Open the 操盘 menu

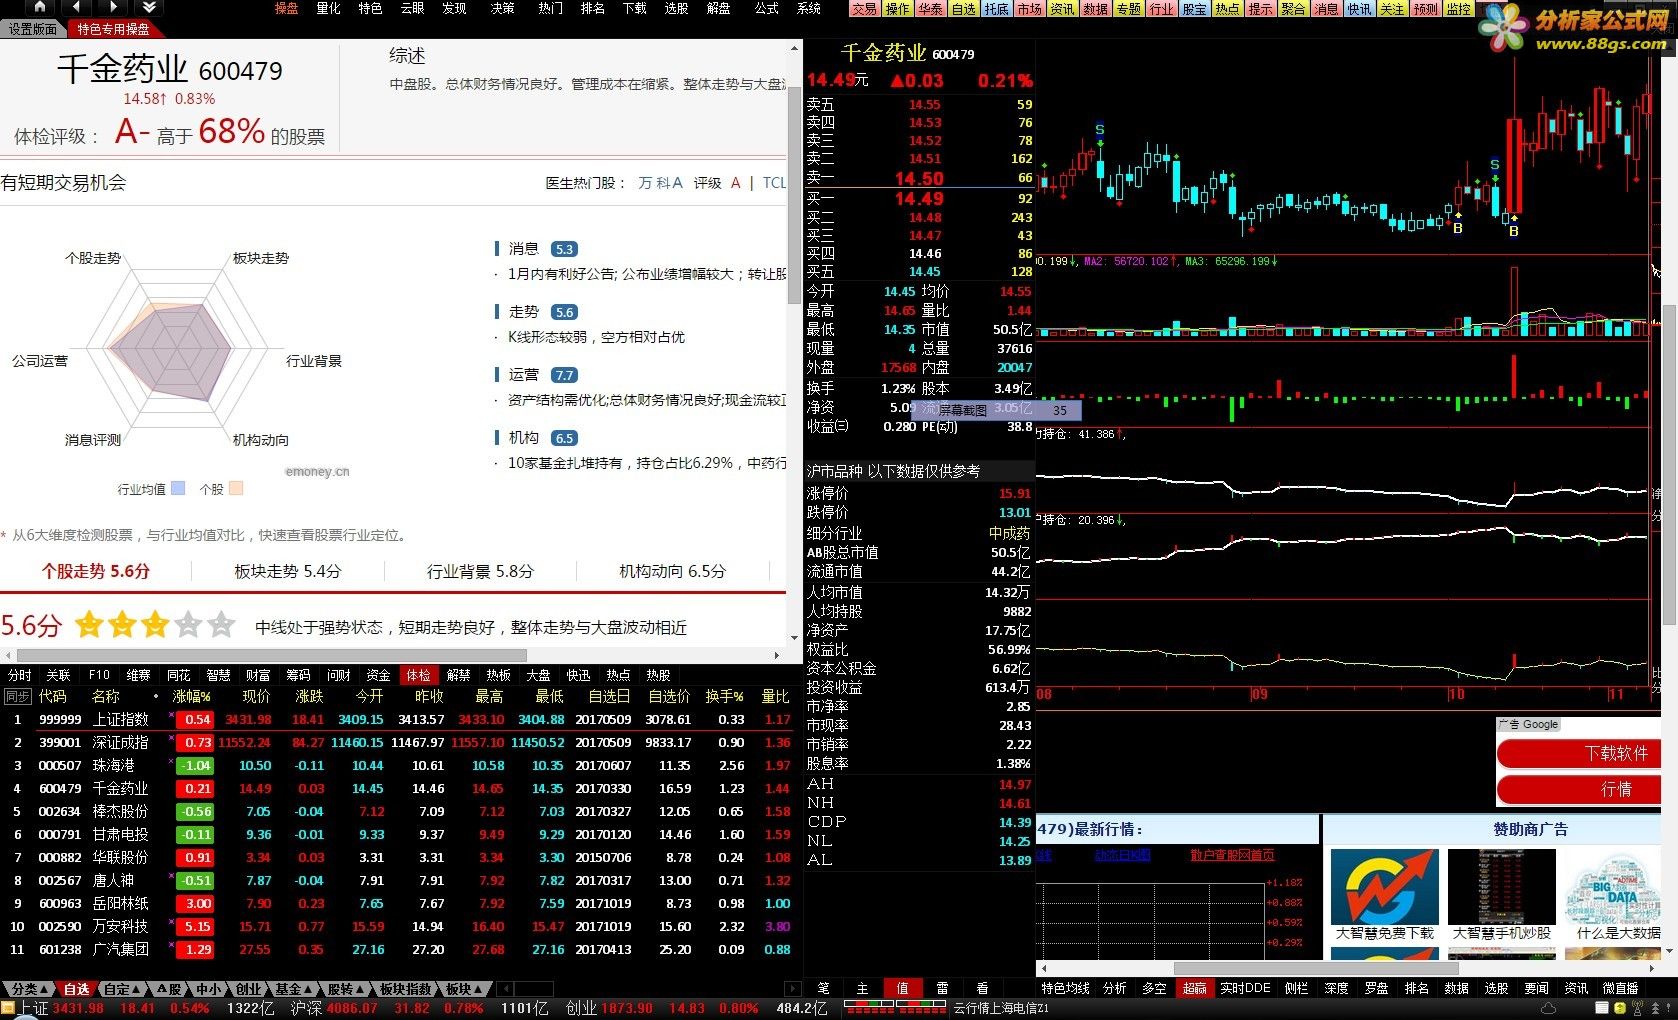pos(286,8)
